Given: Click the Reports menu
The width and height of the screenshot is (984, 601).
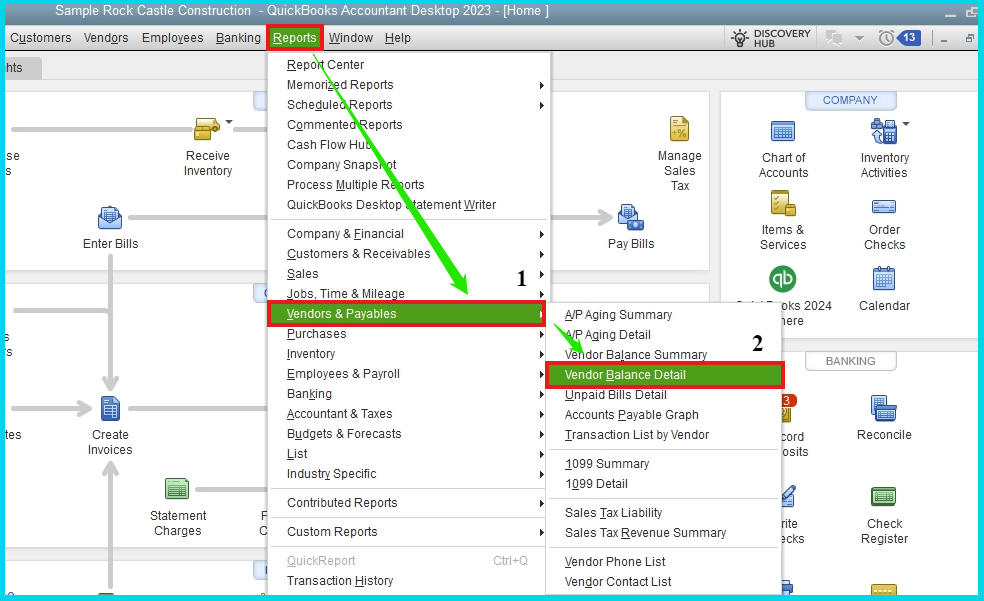Looking at the screenshot, I should pyautogui.click(x=294, y=38).
